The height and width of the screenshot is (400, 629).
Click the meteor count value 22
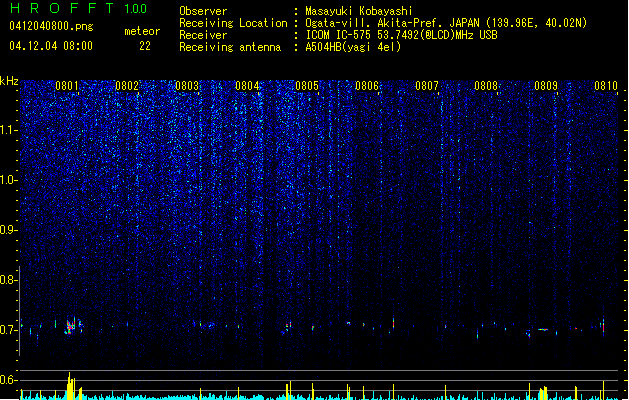coord(145,46)
